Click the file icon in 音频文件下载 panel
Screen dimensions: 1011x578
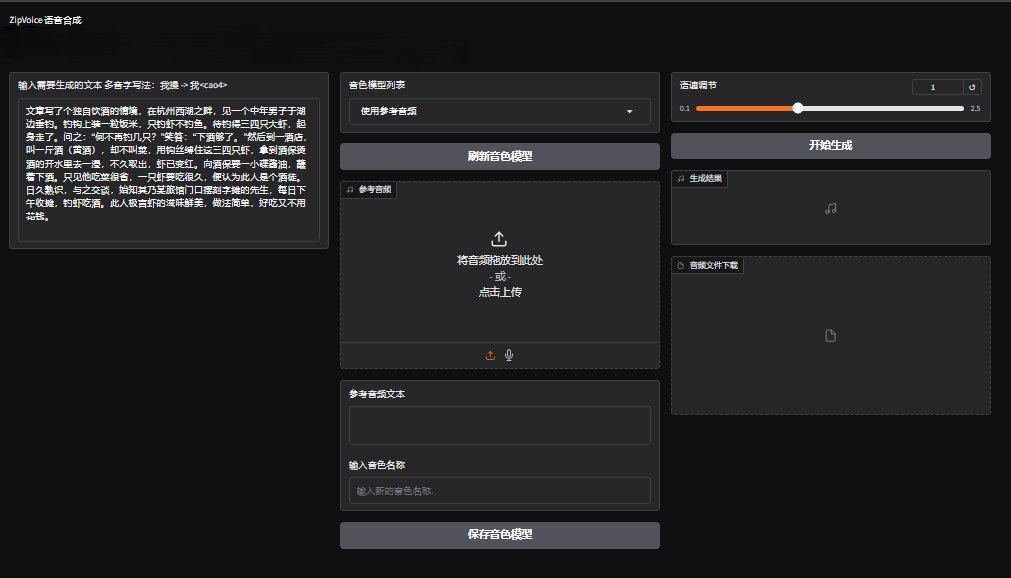click(x=830, y=336)
